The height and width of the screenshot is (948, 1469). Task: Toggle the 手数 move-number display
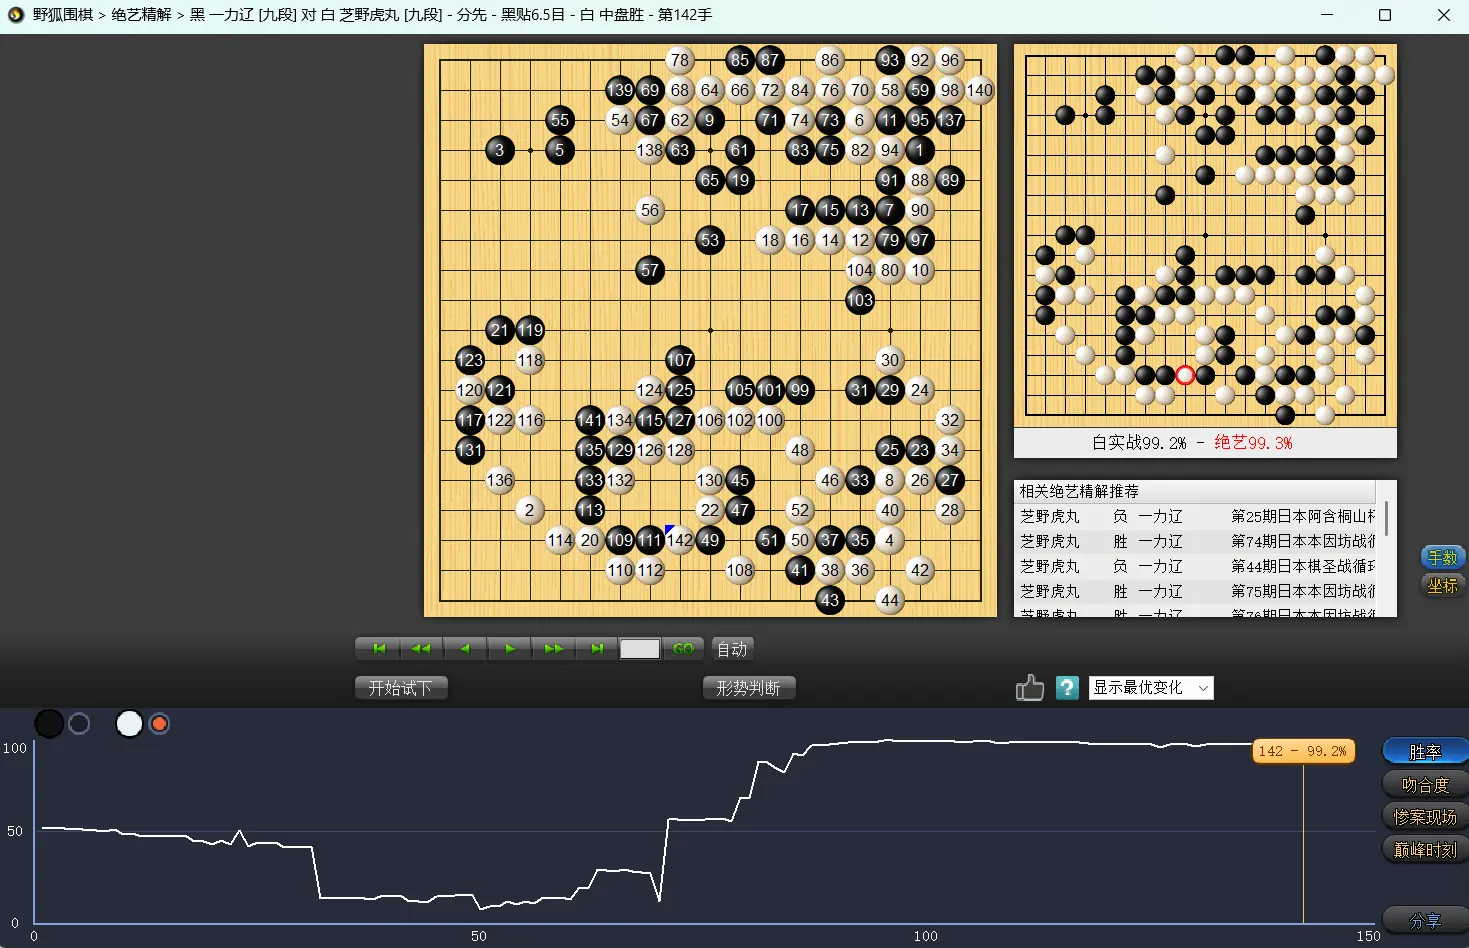click(1442, 558)
